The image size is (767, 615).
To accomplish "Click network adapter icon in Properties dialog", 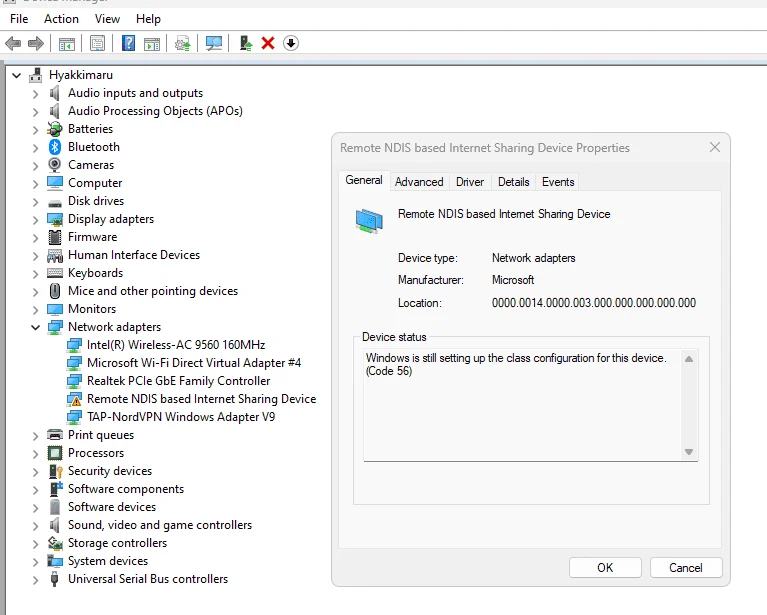I will [x=369, y=220].
